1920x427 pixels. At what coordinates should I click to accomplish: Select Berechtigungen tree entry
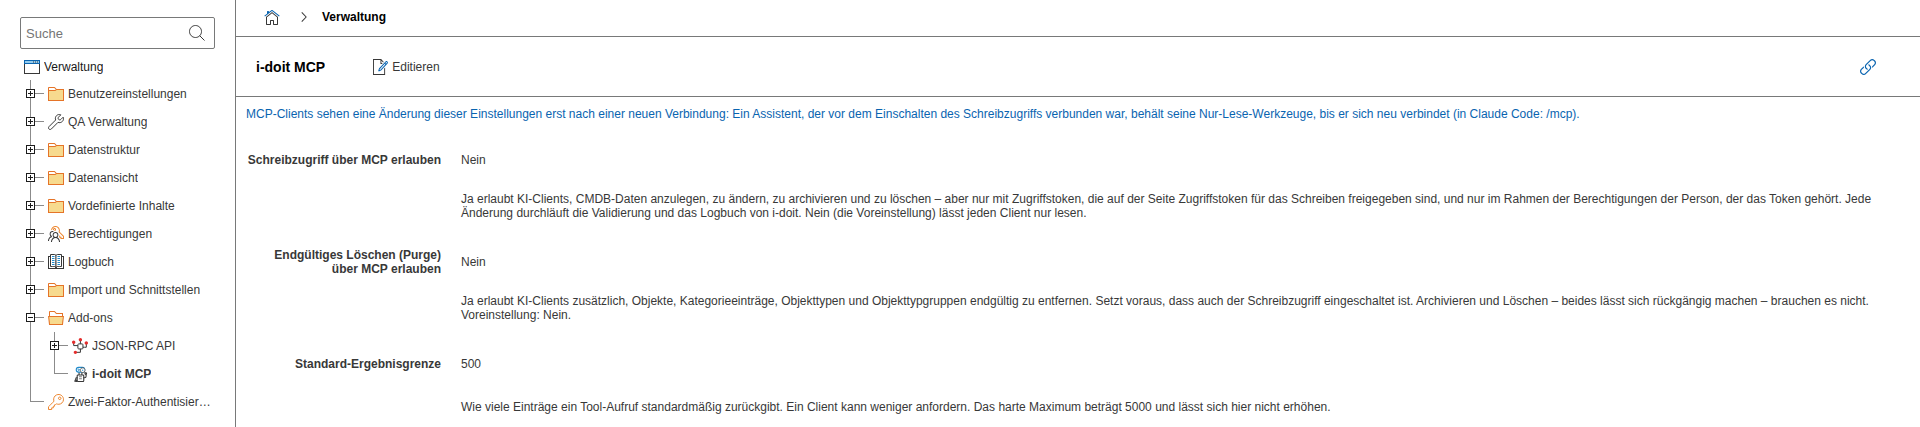(x=110, y=234)
